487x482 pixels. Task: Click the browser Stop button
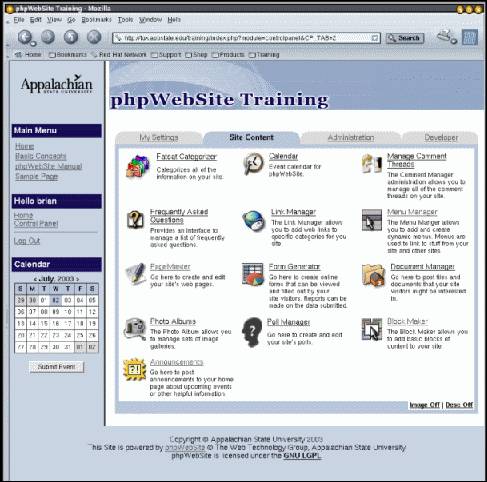click(94, 37)
